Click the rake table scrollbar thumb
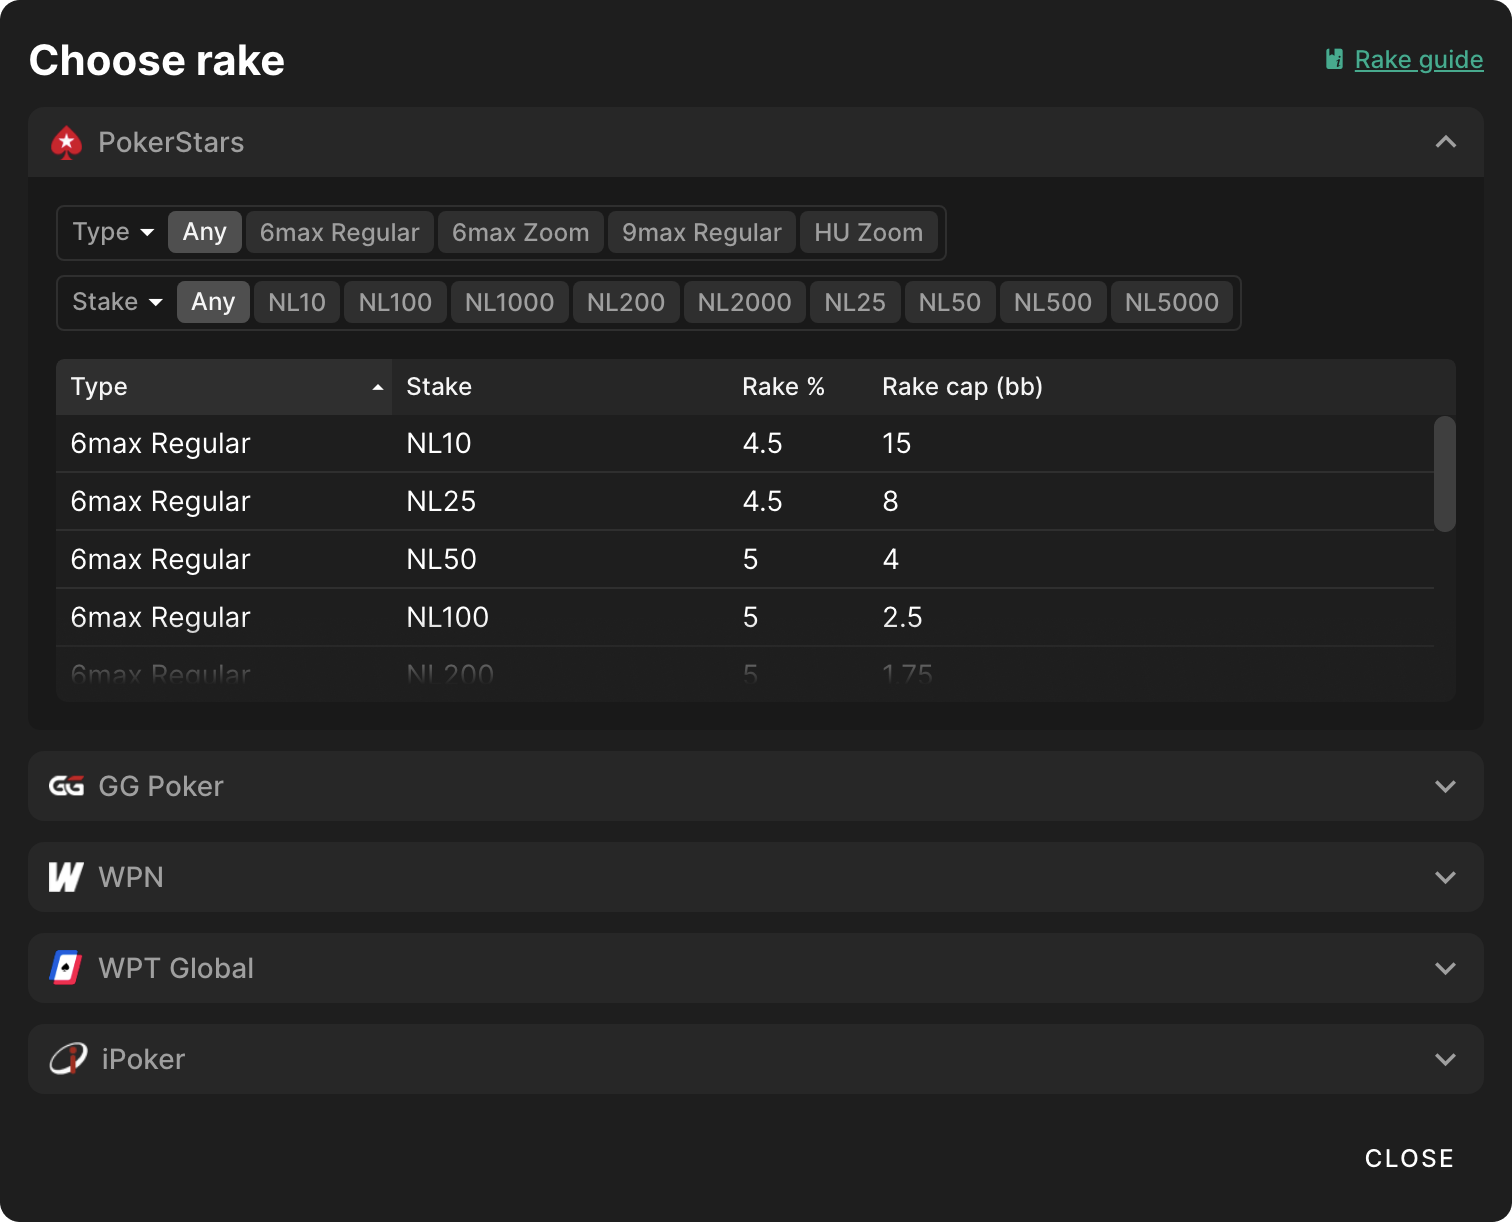The image size is (1512, 1222). (1444, 474)
